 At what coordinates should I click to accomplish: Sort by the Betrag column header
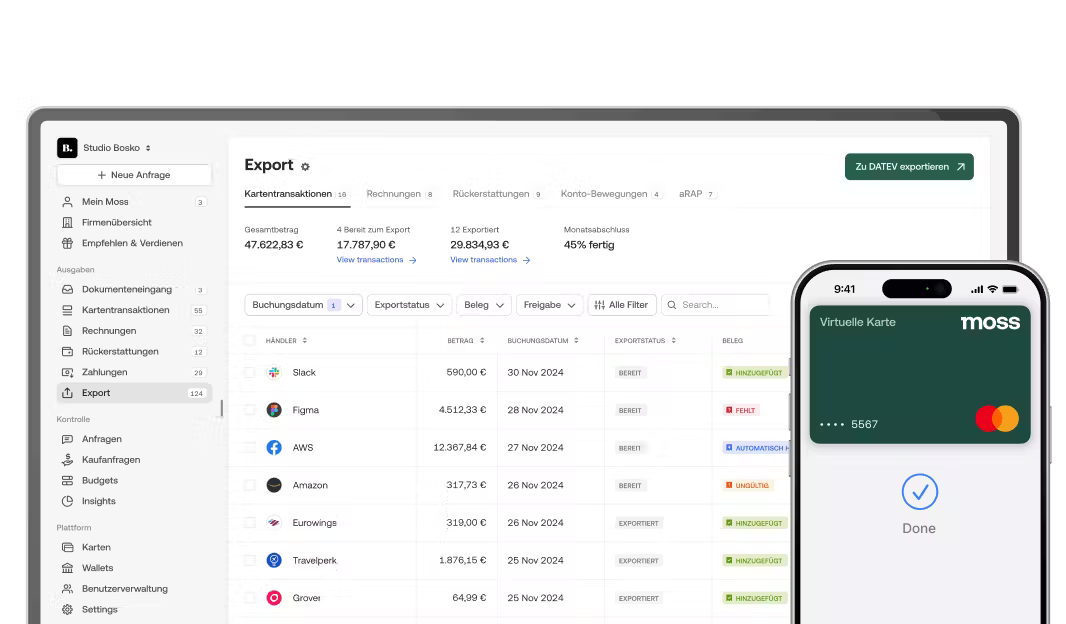tap(466, 341)
